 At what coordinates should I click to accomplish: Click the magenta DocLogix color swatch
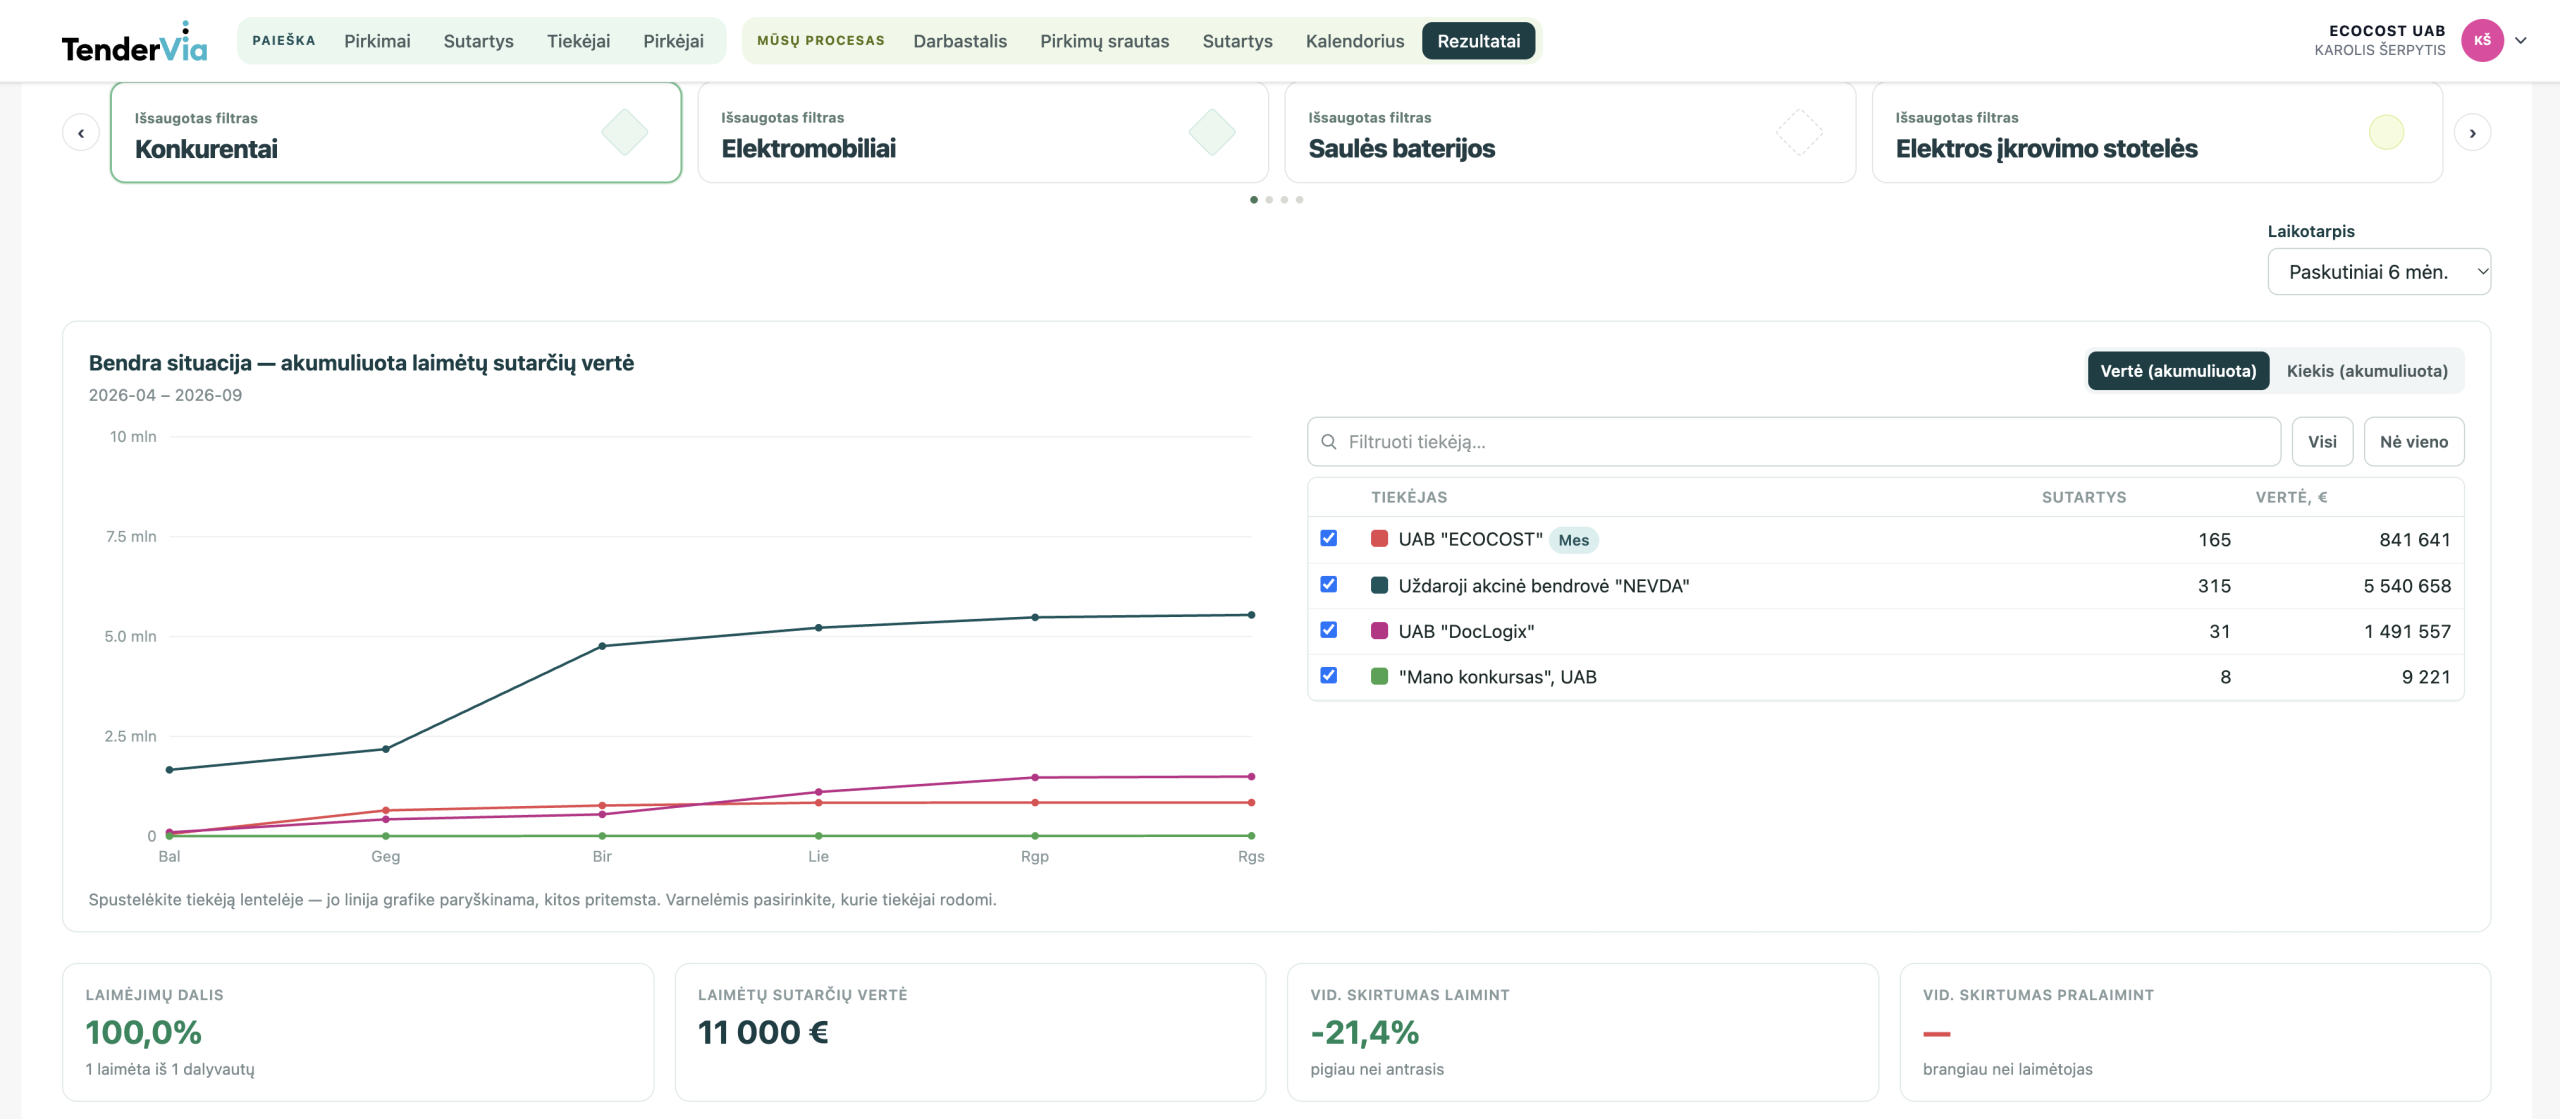tap(1379, 631)
